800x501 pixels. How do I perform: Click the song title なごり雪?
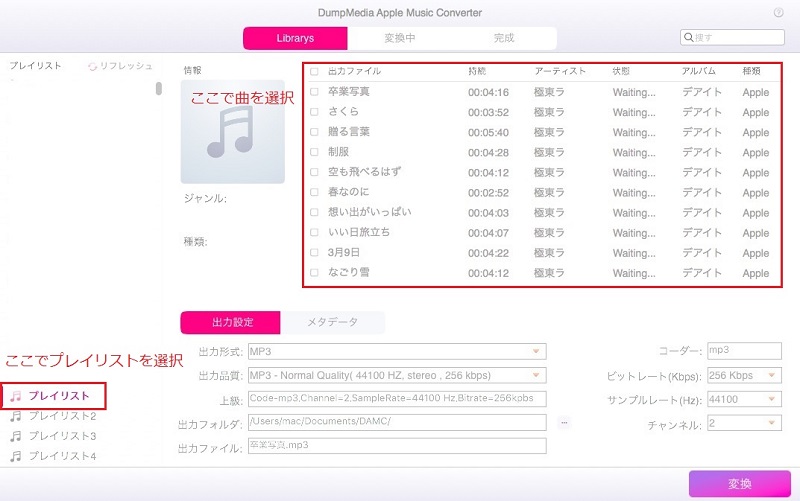click(348, 272)
